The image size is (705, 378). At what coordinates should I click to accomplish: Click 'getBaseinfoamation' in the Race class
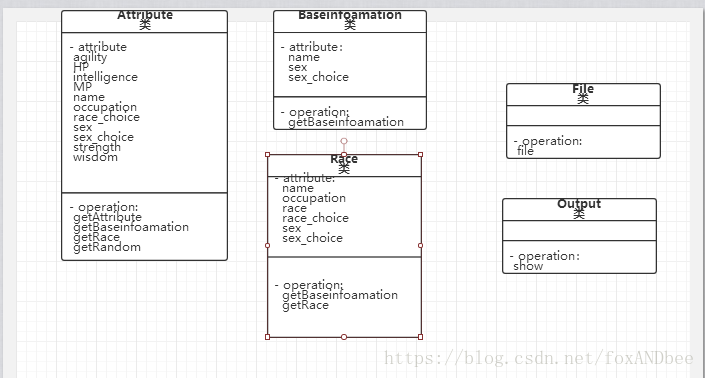coord(339,295)
